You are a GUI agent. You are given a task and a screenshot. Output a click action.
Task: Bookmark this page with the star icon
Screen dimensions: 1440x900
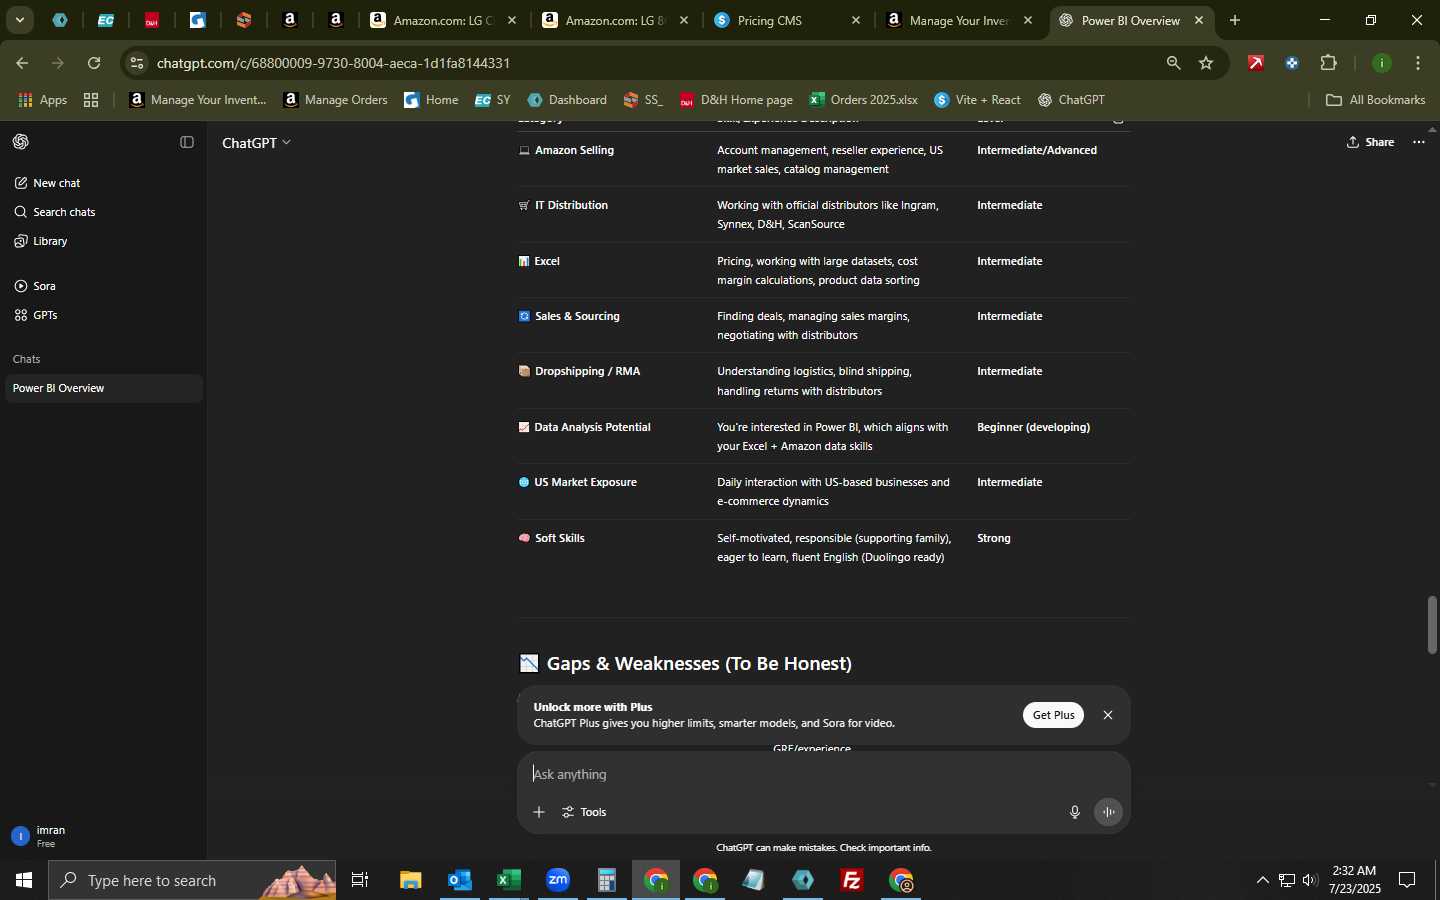pos(1207,63)
